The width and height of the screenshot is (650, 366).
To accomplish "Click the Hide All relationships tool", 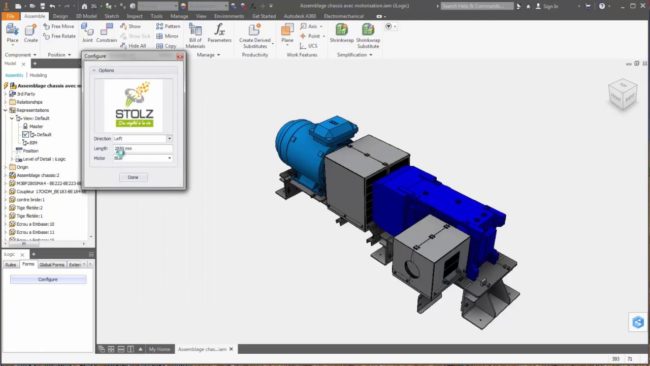I will pos(133,46).
